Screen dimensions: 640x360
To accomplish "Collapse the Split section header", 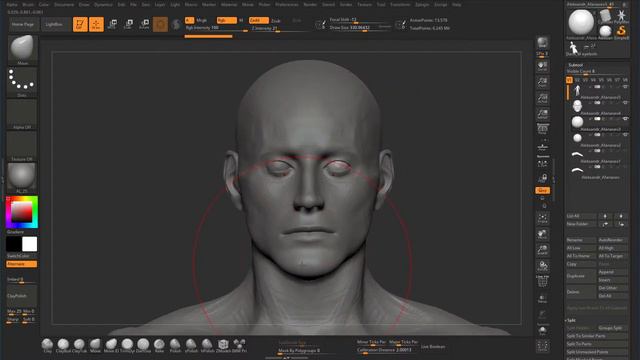I will click(571, 320).
